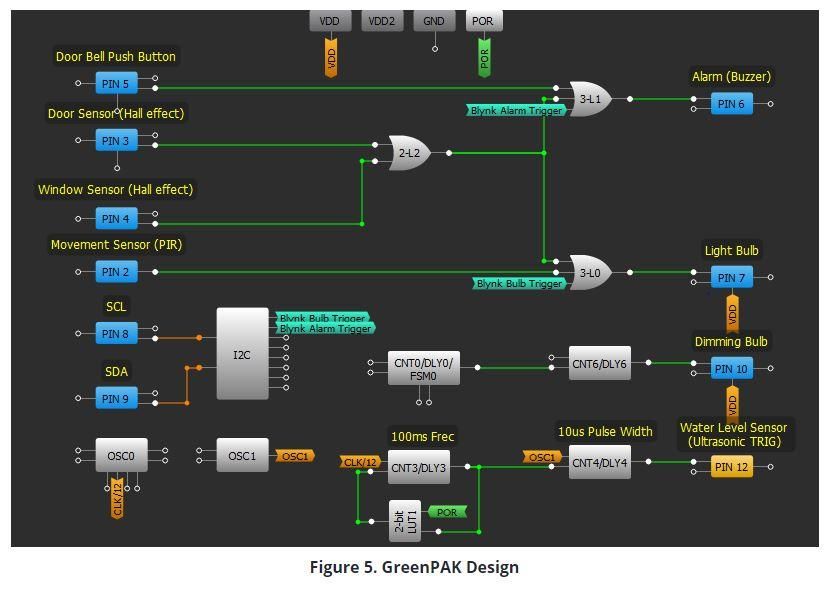Click PIN 6 alarm buzzer output
This screenshot has height=593, width=832.
(x=731, y=104)
